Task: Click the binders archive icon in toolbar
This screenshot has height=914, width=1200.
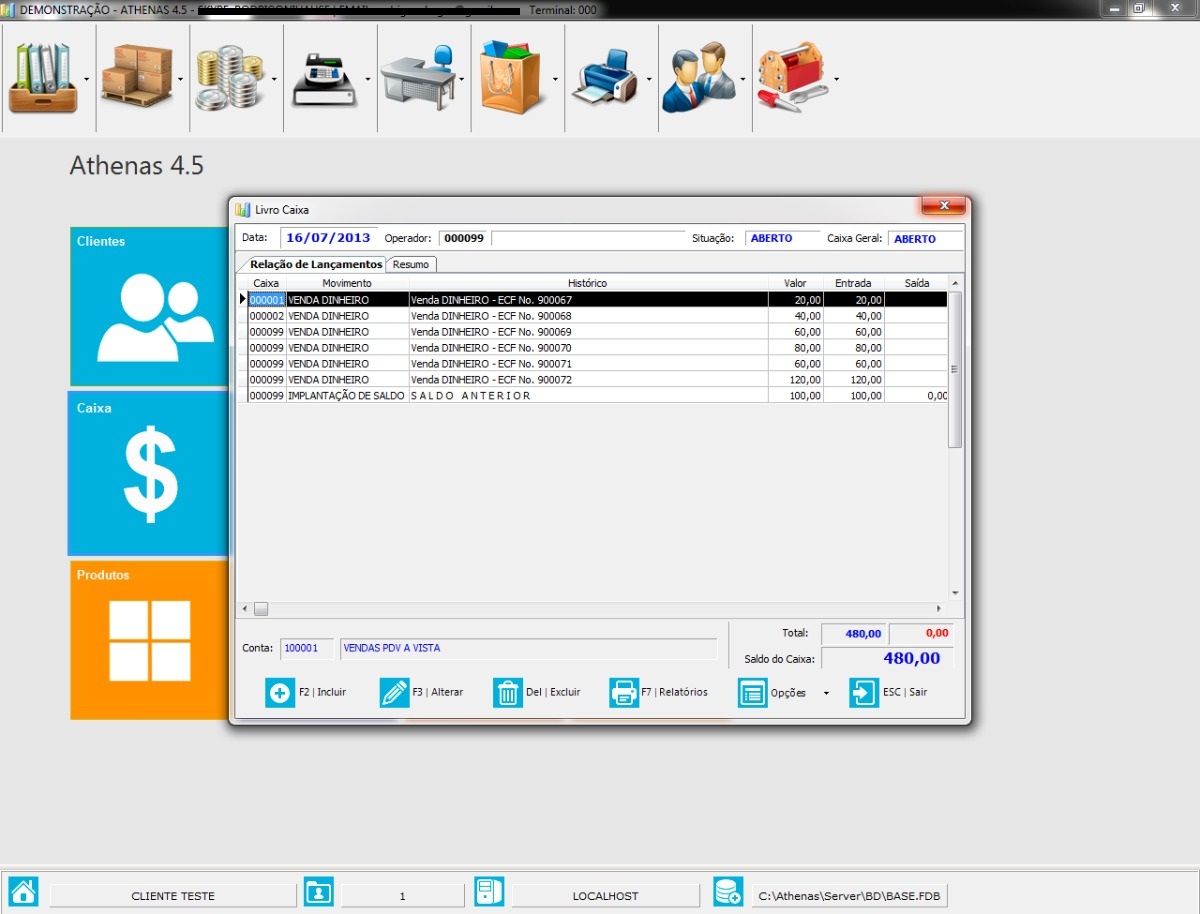Action: coord(42,78)
